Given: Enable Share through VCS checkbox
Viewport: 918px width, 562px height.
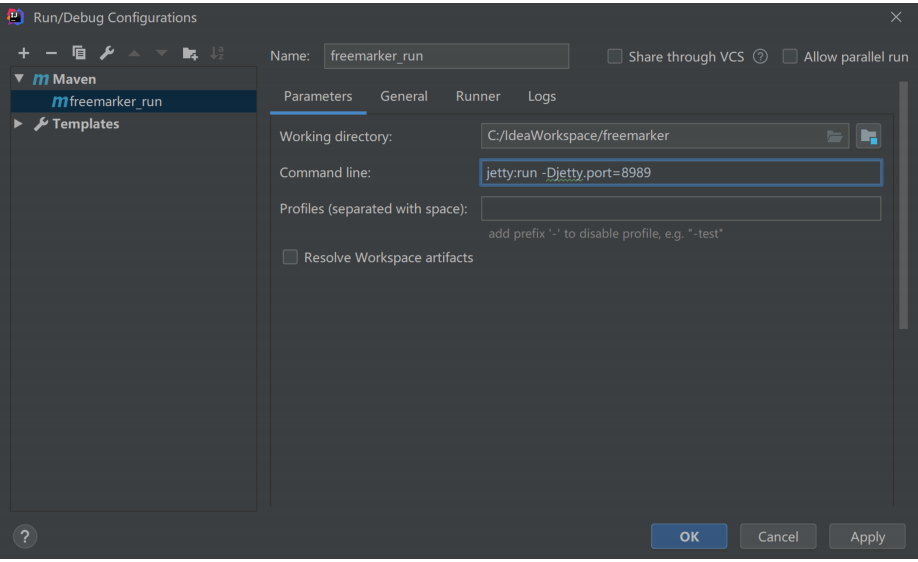Looking at the screenshot, I should coord(614,57).
